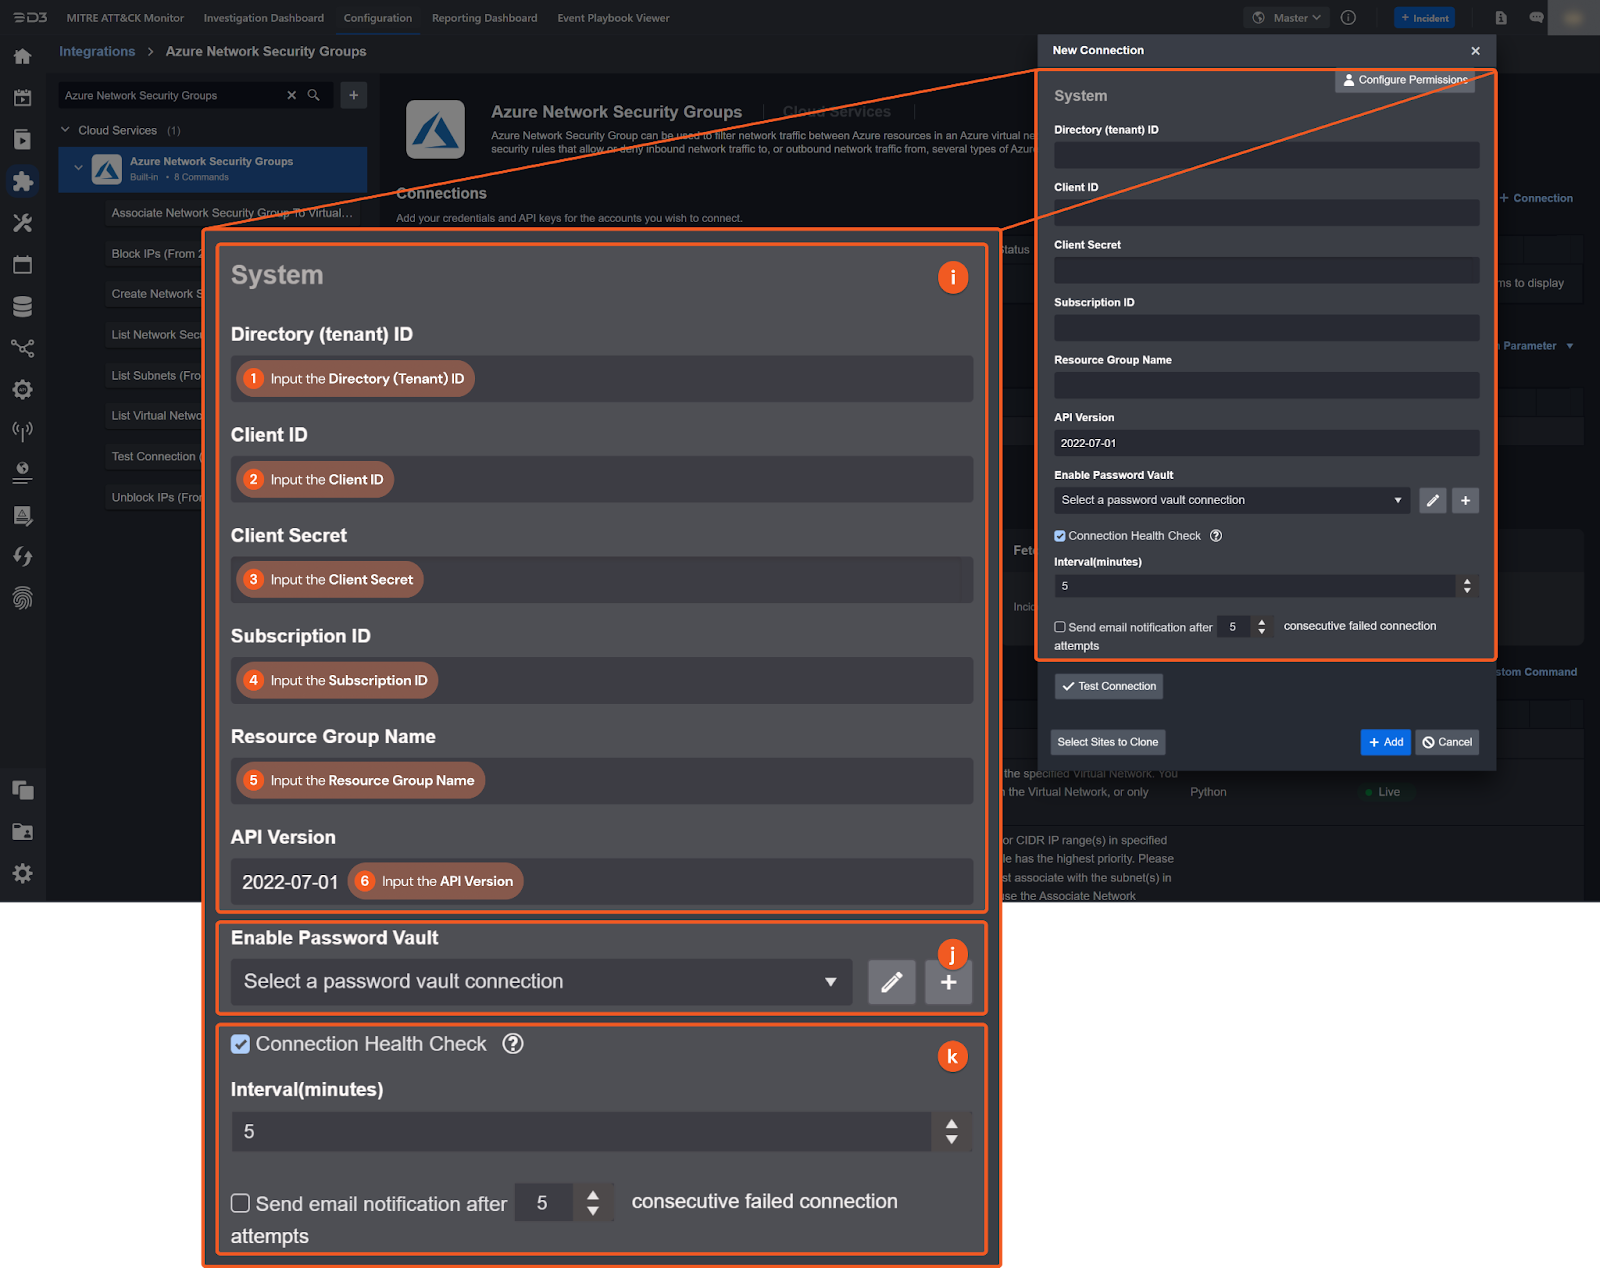Enable Send email notification checkbox in dialog
1600x1268 pixels.
(1060, 627)
